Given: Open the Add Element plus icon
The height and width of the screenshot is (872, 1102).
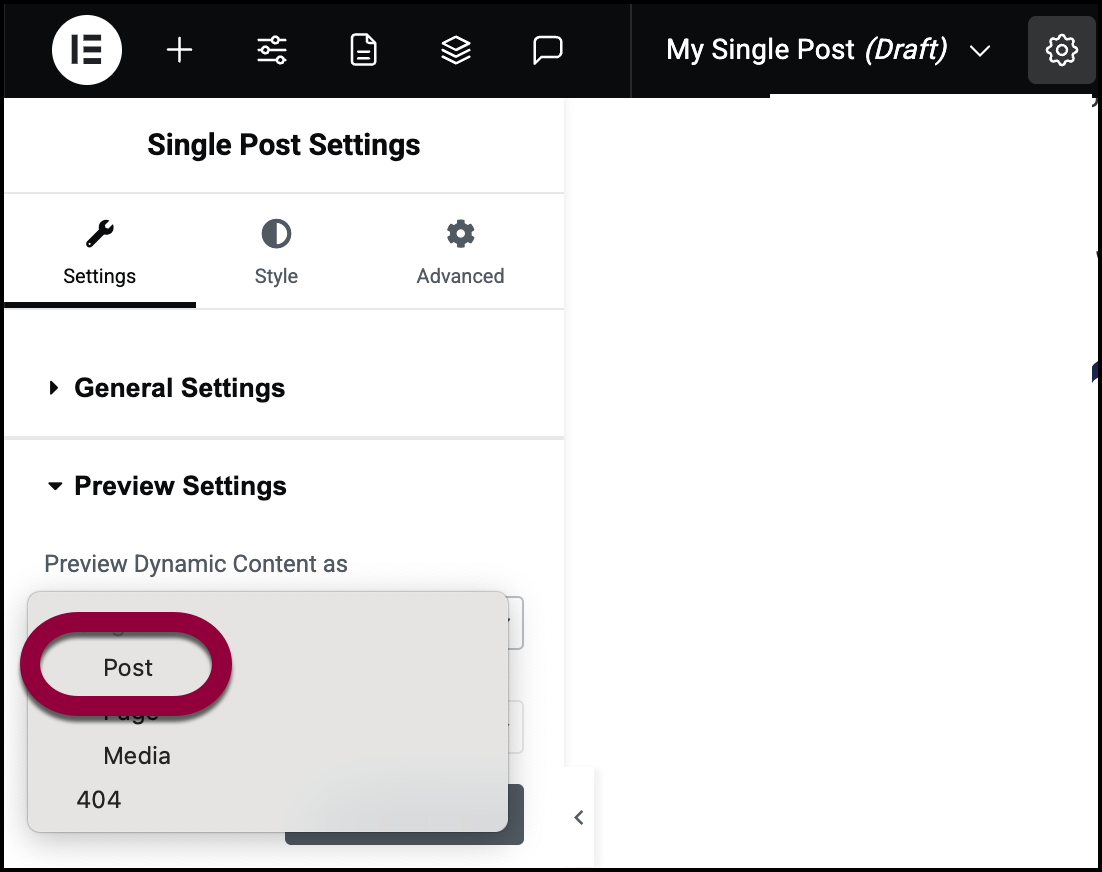Looking at the screenshot, I should 179,50.
